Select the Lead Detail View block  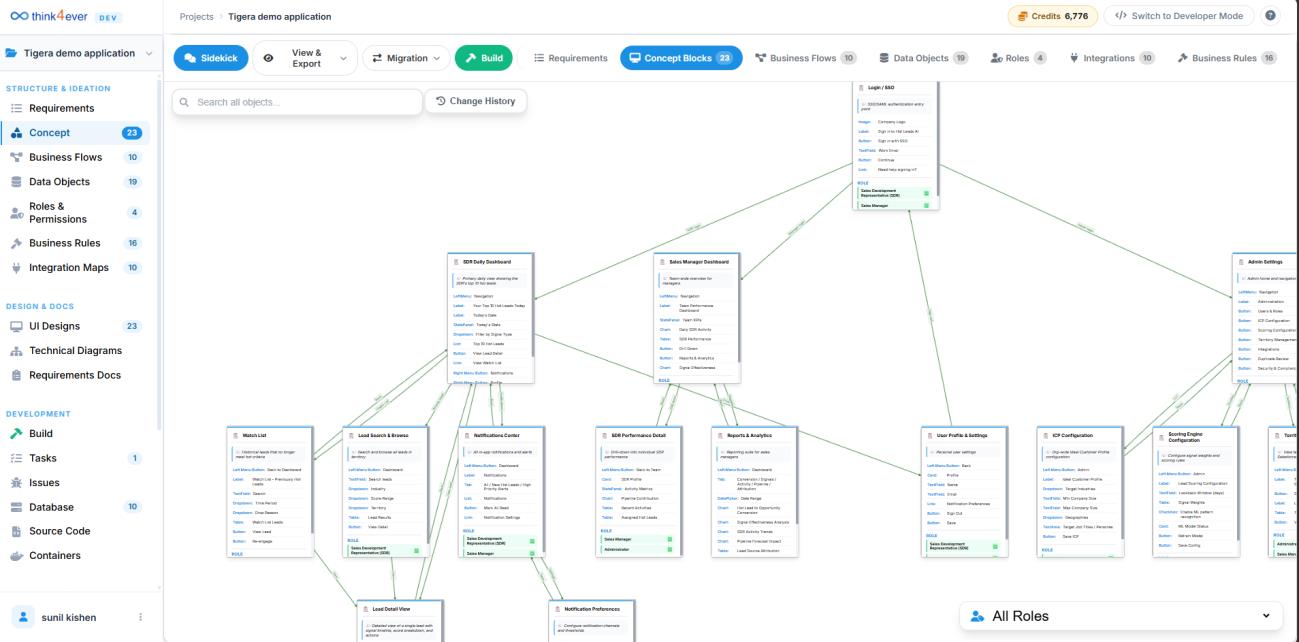[x=399, y=620]
